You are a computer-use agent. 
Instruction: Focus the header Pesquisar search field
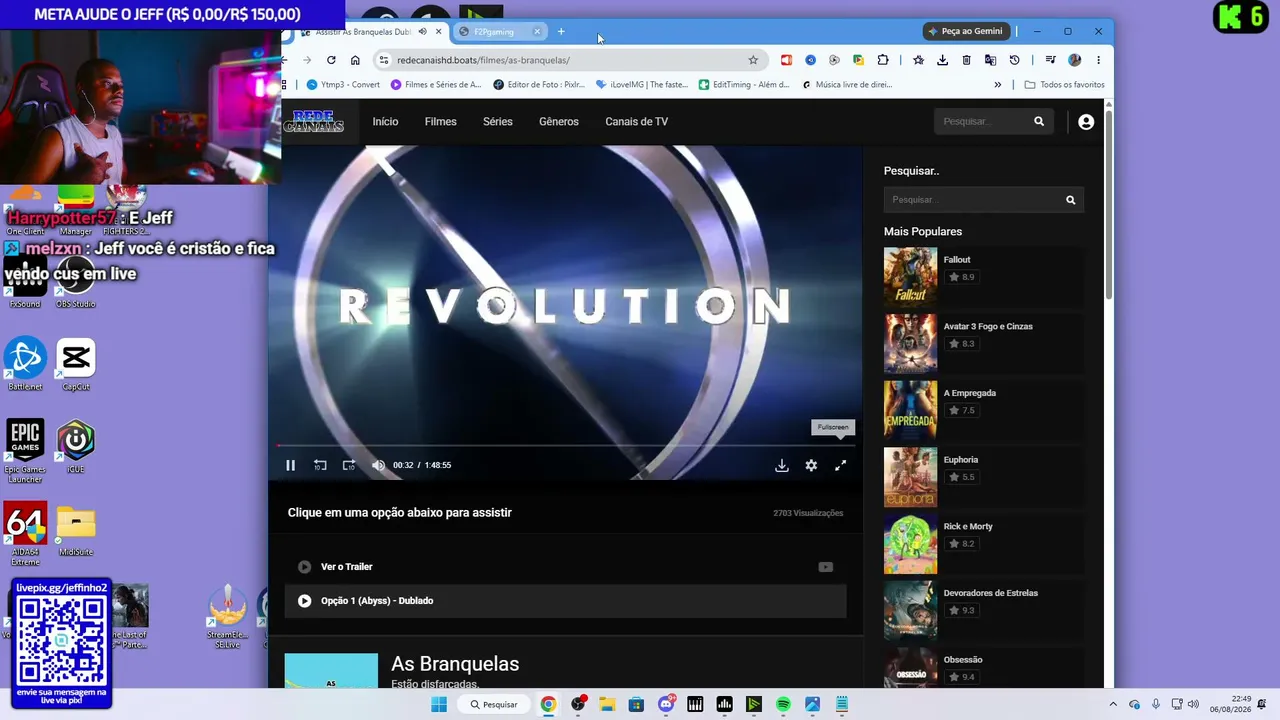[984, 122]
